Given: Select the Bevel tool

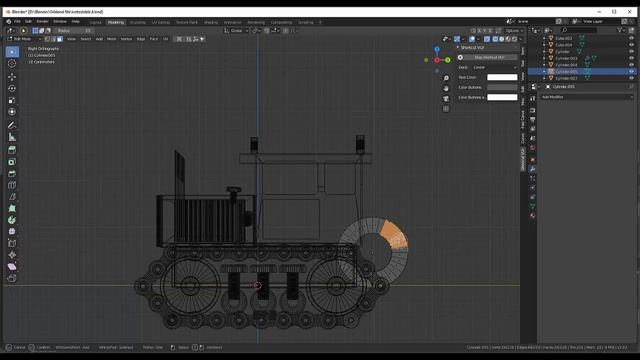Looking at the screenshot, I should click(12, 173).
